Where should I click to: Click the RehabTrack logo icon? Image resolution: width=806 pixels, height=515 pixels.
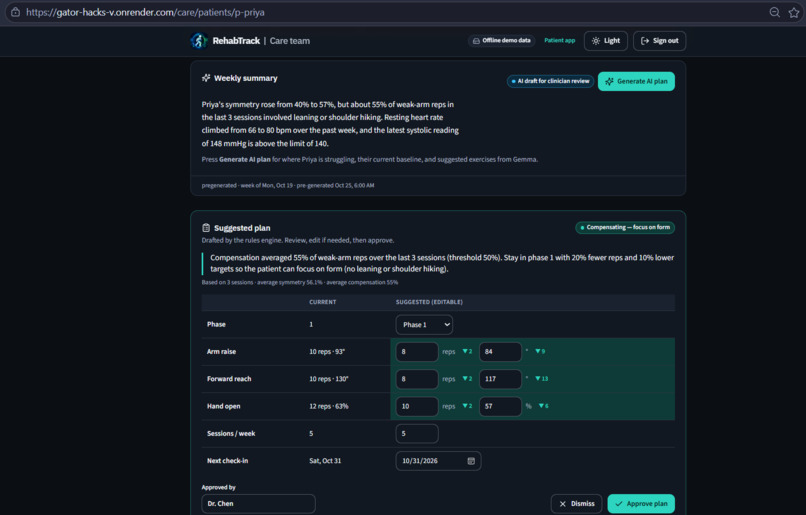click(199, 41)
